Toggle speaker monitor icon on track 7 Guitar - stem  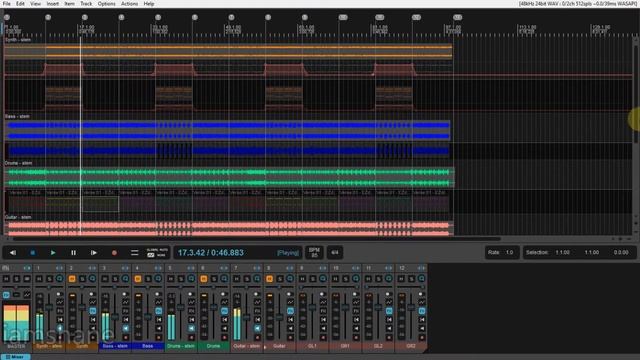pyautogui.click(x=257, y=328)
